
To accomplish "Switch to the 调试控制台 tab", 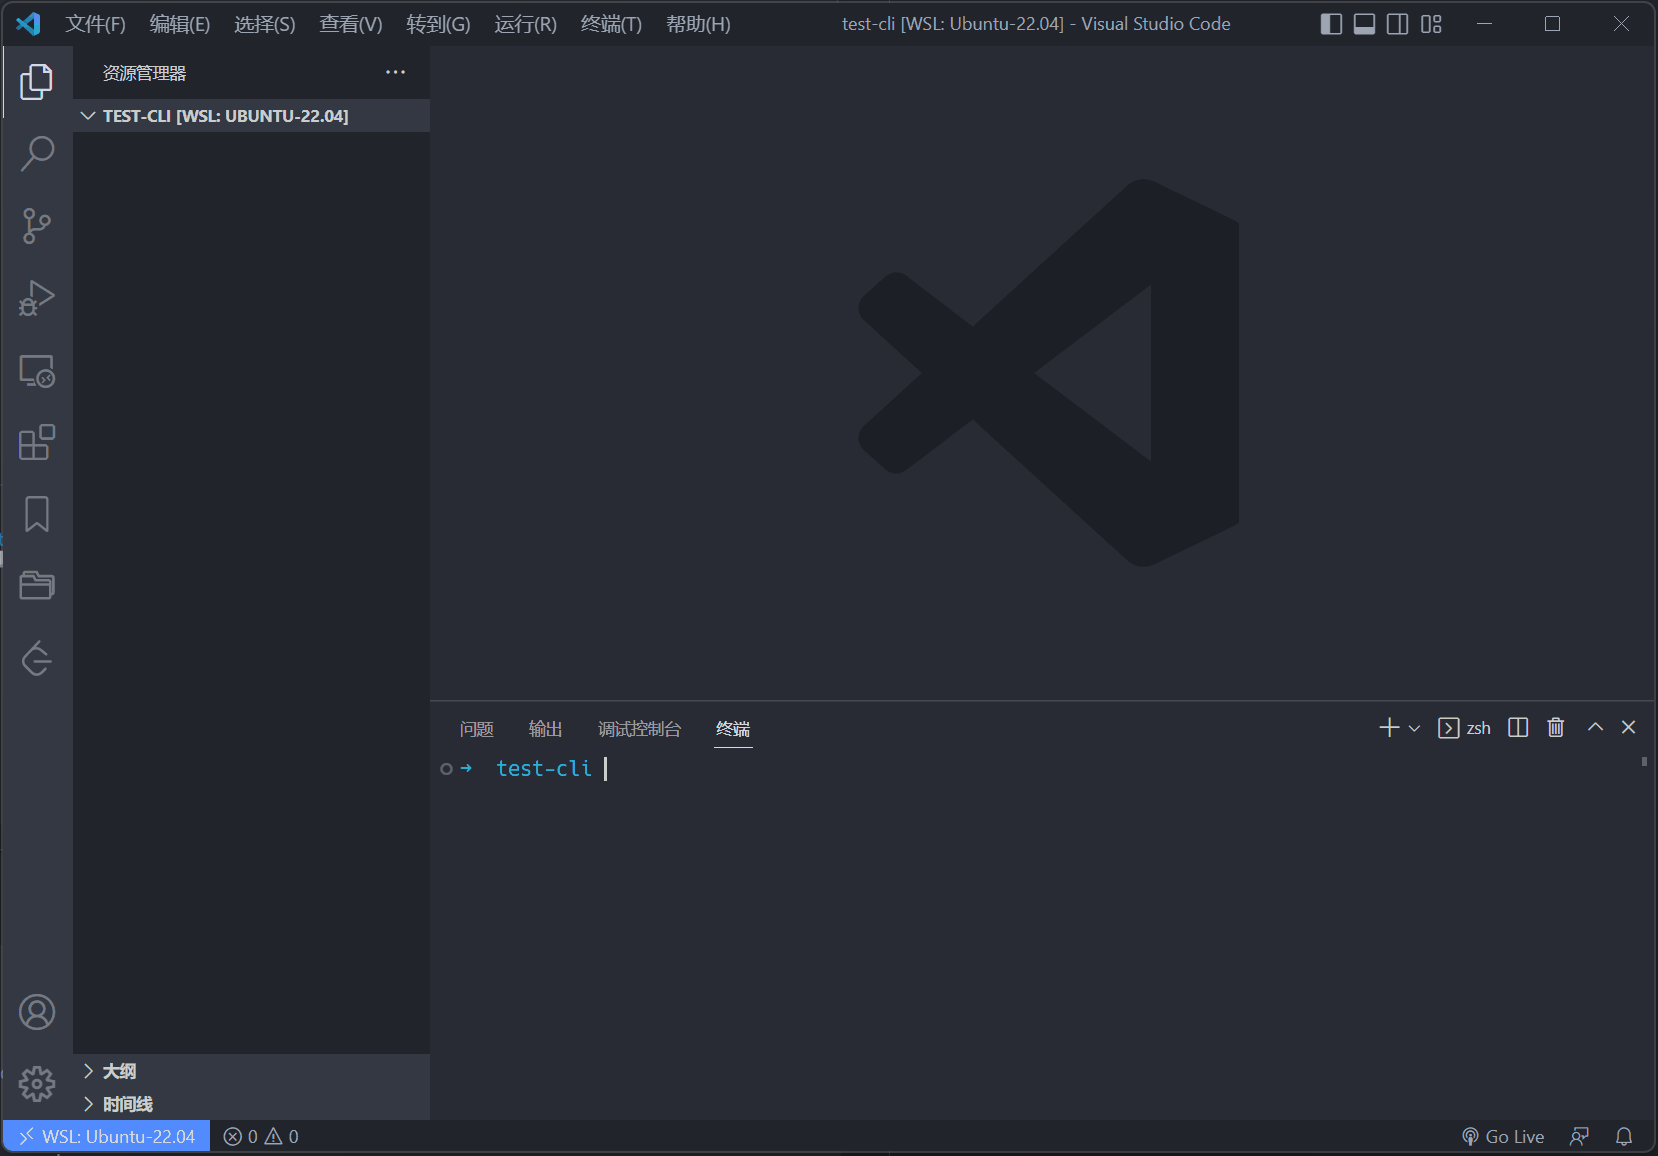I will [639, 729].
